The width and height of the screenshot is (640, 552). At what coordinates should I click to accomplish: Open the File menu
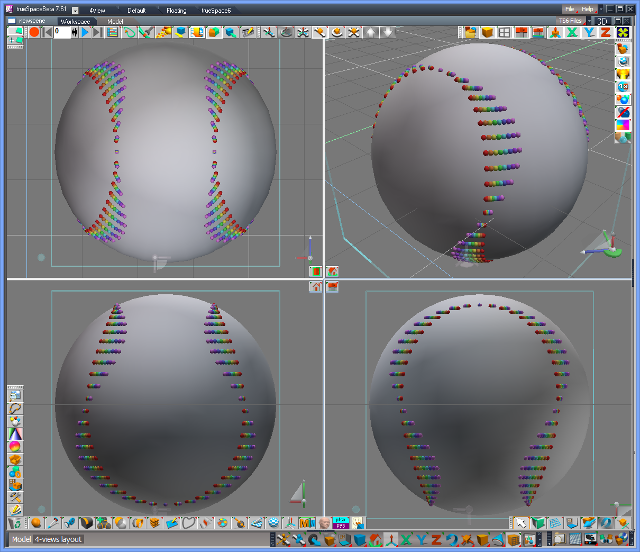568,9
